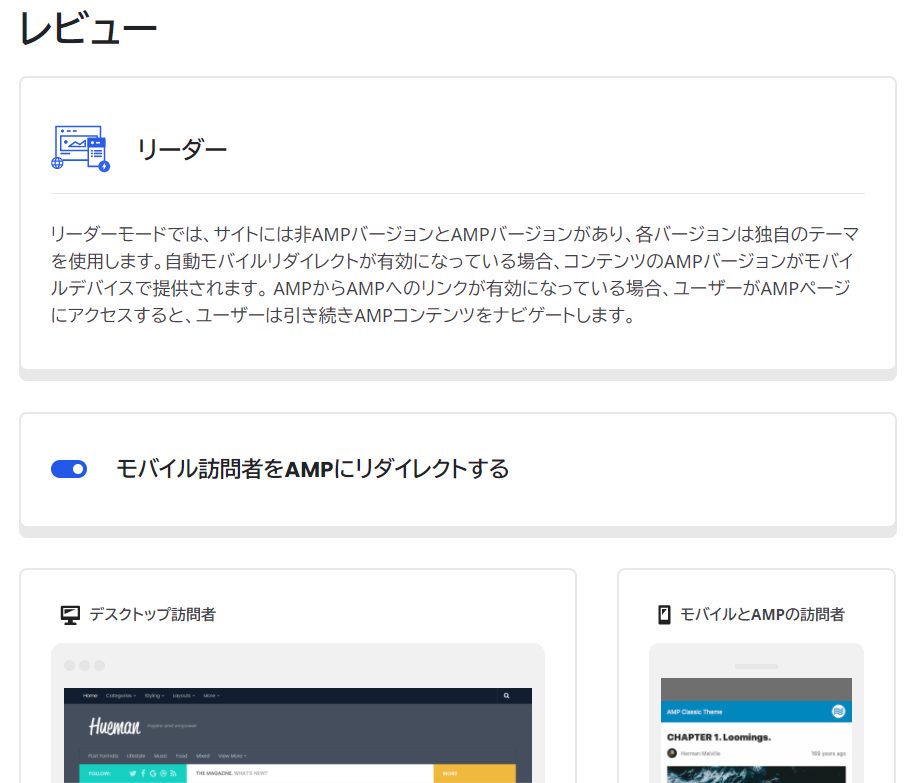Click the リーダー heading text
Screen dimensions: 913x783
tap(182, 149)
